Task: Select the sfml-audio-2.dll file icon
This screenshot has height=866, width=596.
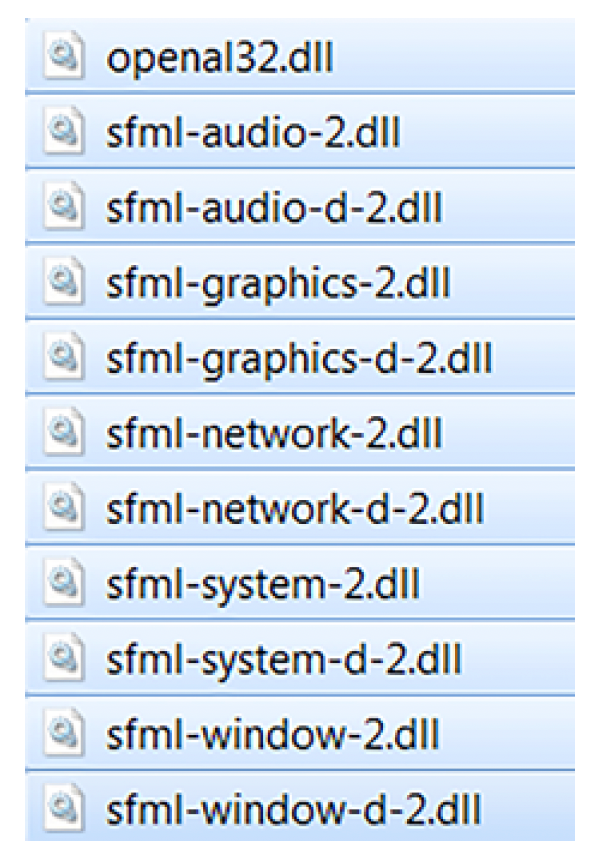Action: [x=64, y=131]
